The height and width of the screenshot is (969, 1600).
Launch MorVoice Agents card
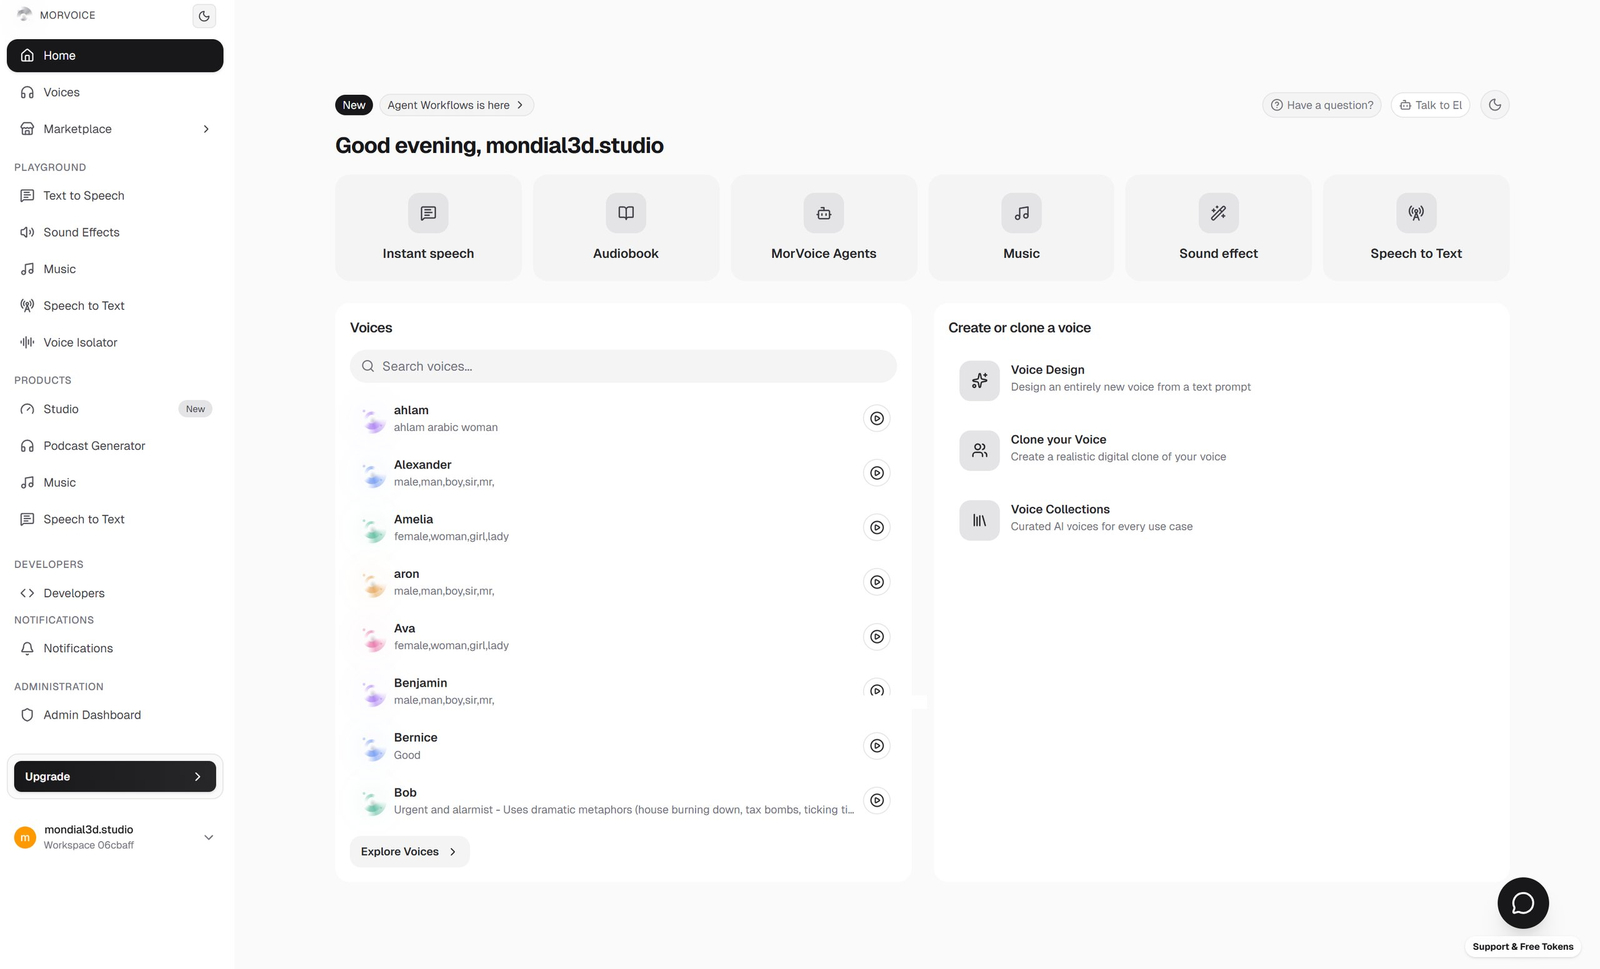pos(823,228)
